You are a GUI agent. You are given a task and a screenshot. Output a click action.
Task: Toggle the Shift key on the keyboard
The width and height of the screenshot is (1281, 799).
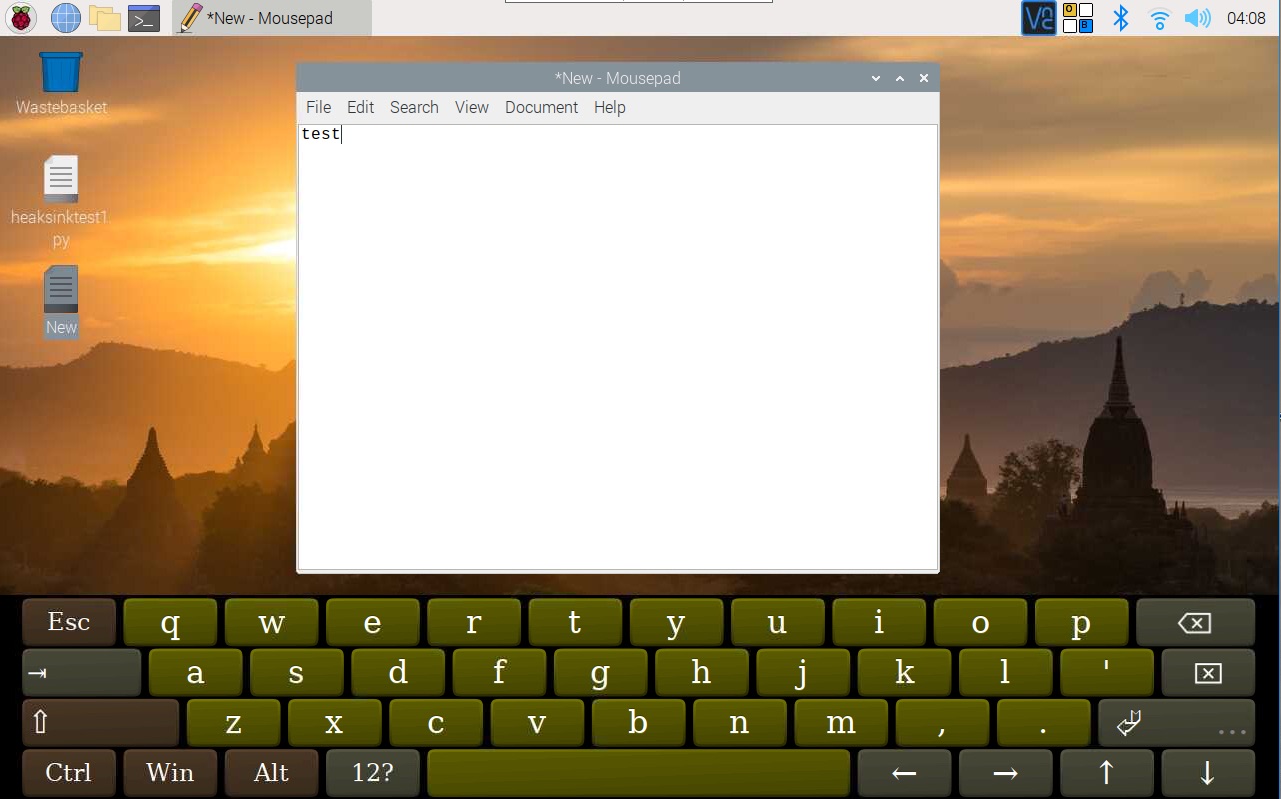(100, 722)
